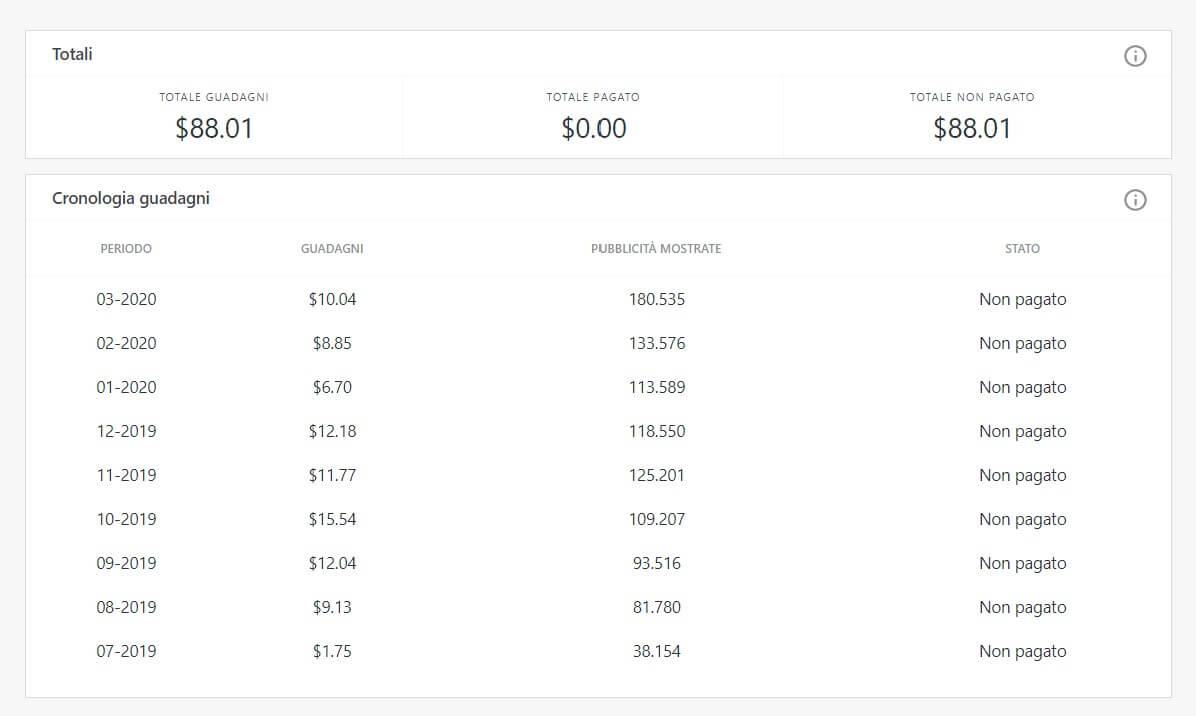Select the 03-2020 period row
The width and height of the screenshot is (1196, 716).
pyautogui.click(x=126, y=299)
